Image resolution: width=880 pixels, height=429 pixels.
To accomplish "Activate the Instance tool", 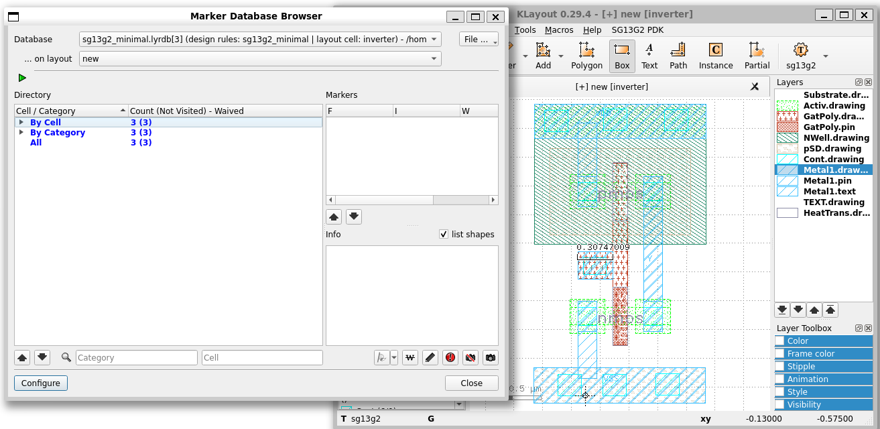I will pyautogui.click(x=715, y=56).
